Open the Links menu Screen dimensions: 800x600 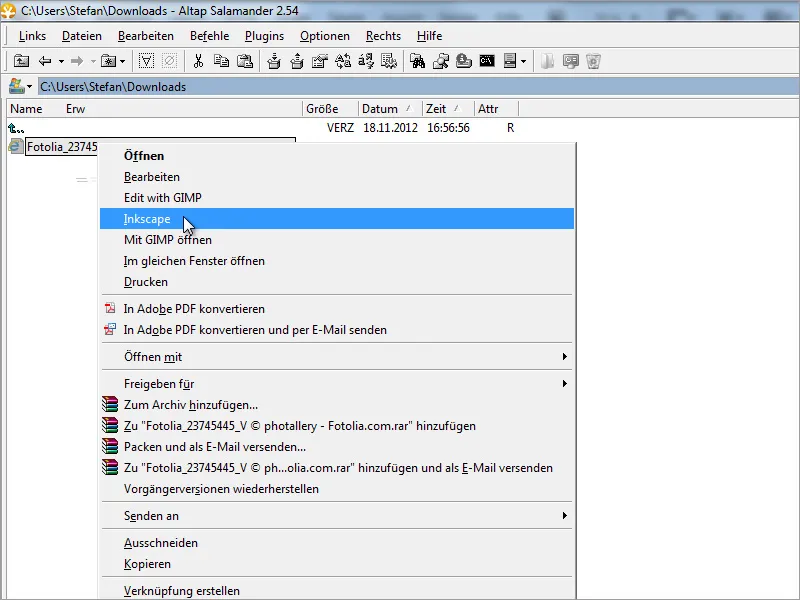[32, 36]
